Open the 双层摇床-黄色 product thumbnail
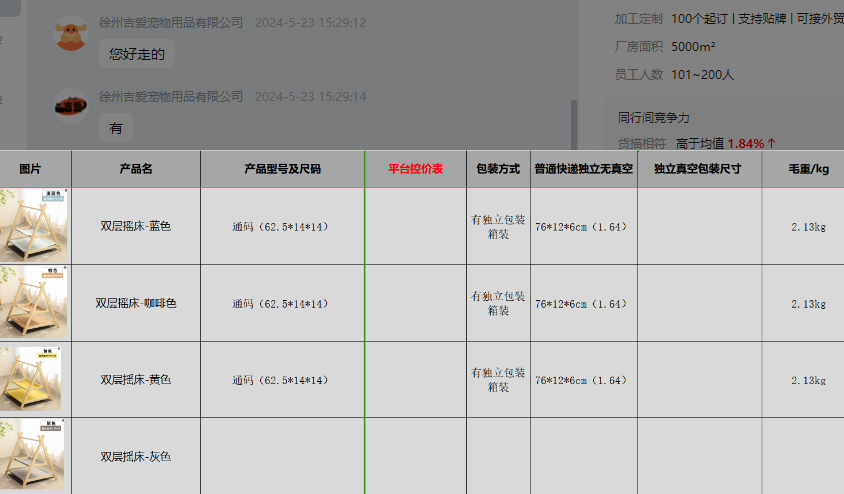 31,379
